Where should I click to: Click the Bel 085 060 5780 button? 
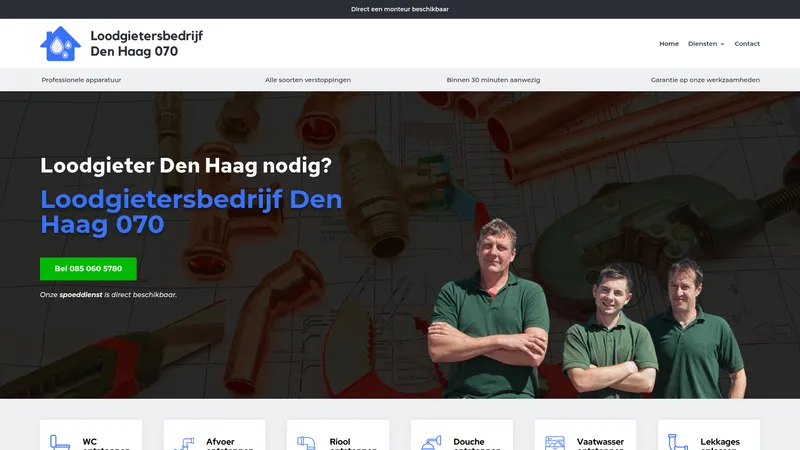pos(88,268)
